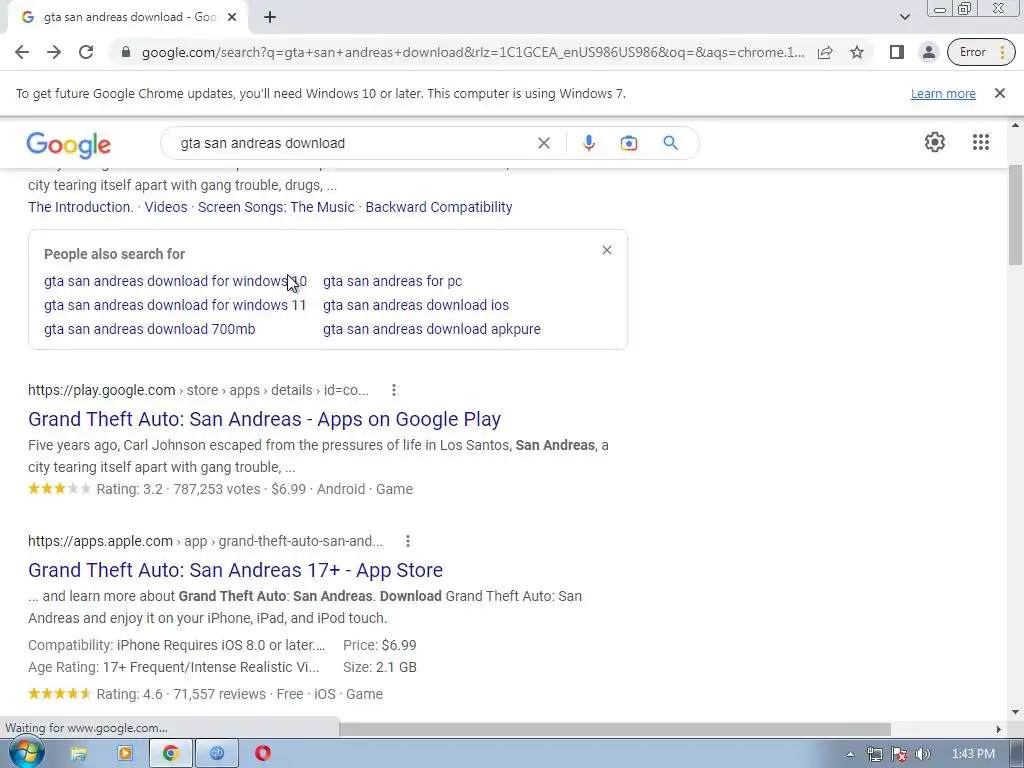Image resolution: width=1024 pixels, height=768 pixels.
Task: Search gta san andreas download for windows 10
Action: point(175,281)
